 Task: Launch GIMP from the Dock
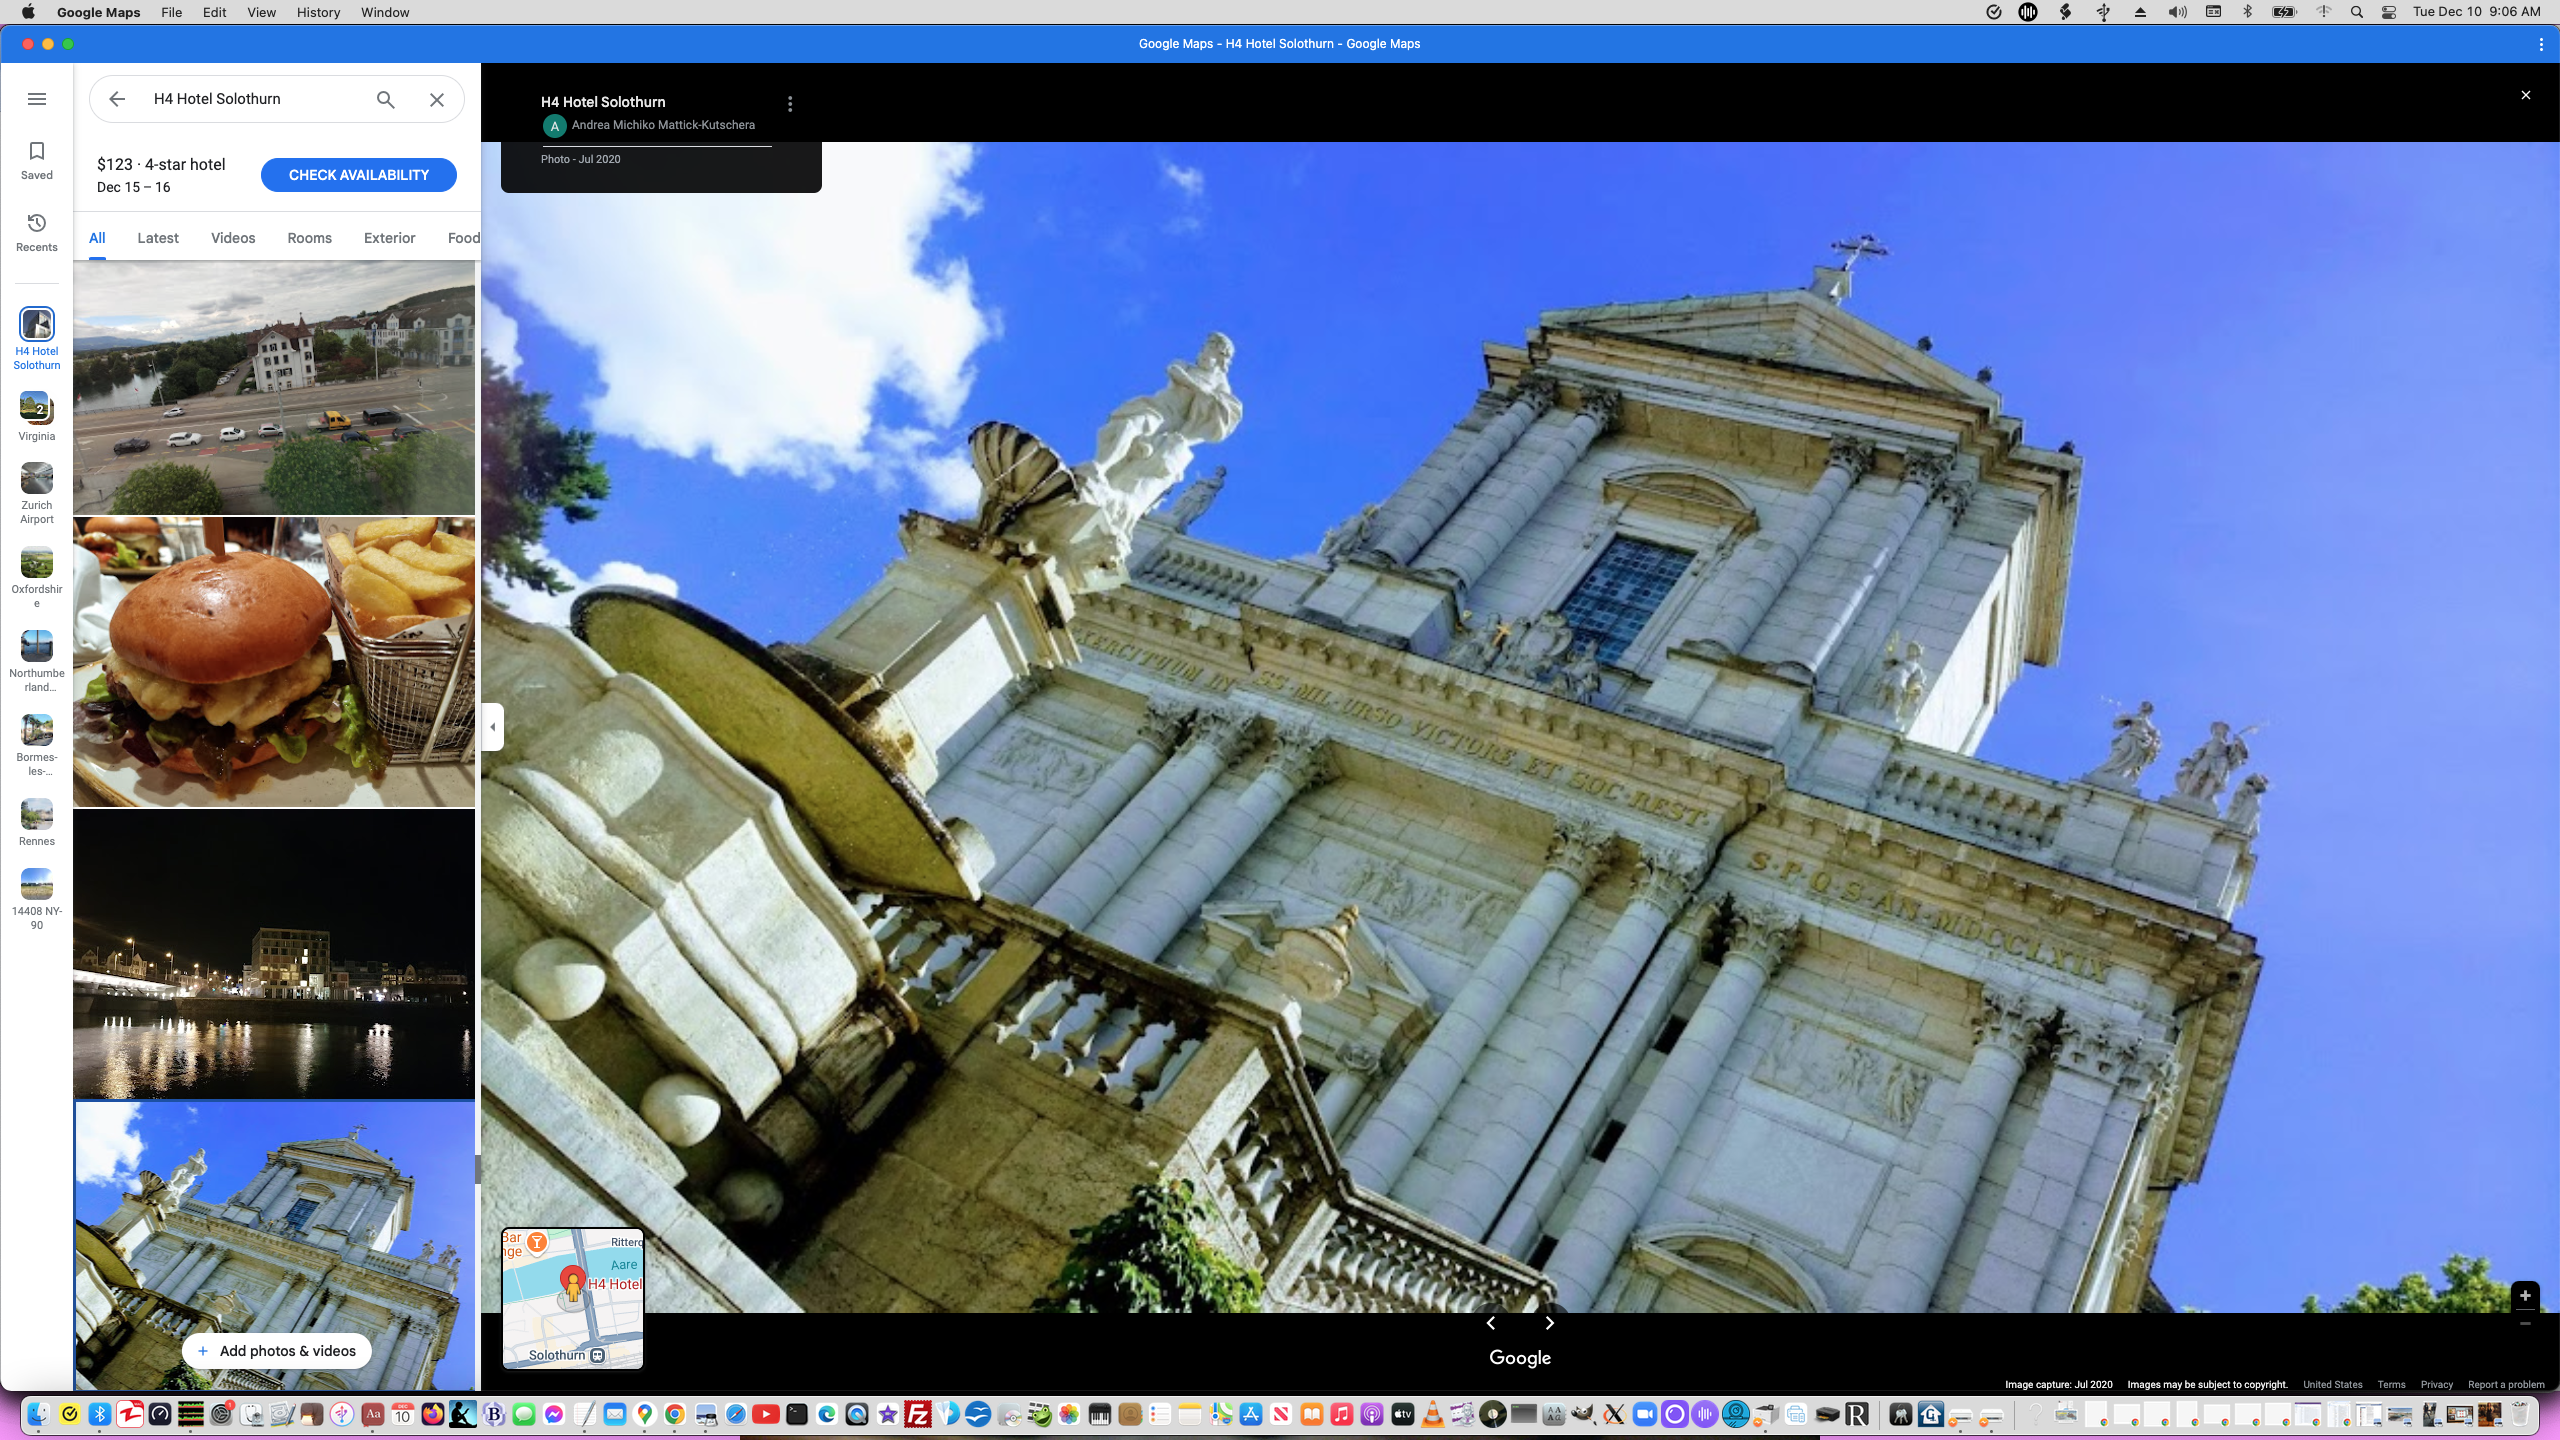click(x=1582, y=1414)
